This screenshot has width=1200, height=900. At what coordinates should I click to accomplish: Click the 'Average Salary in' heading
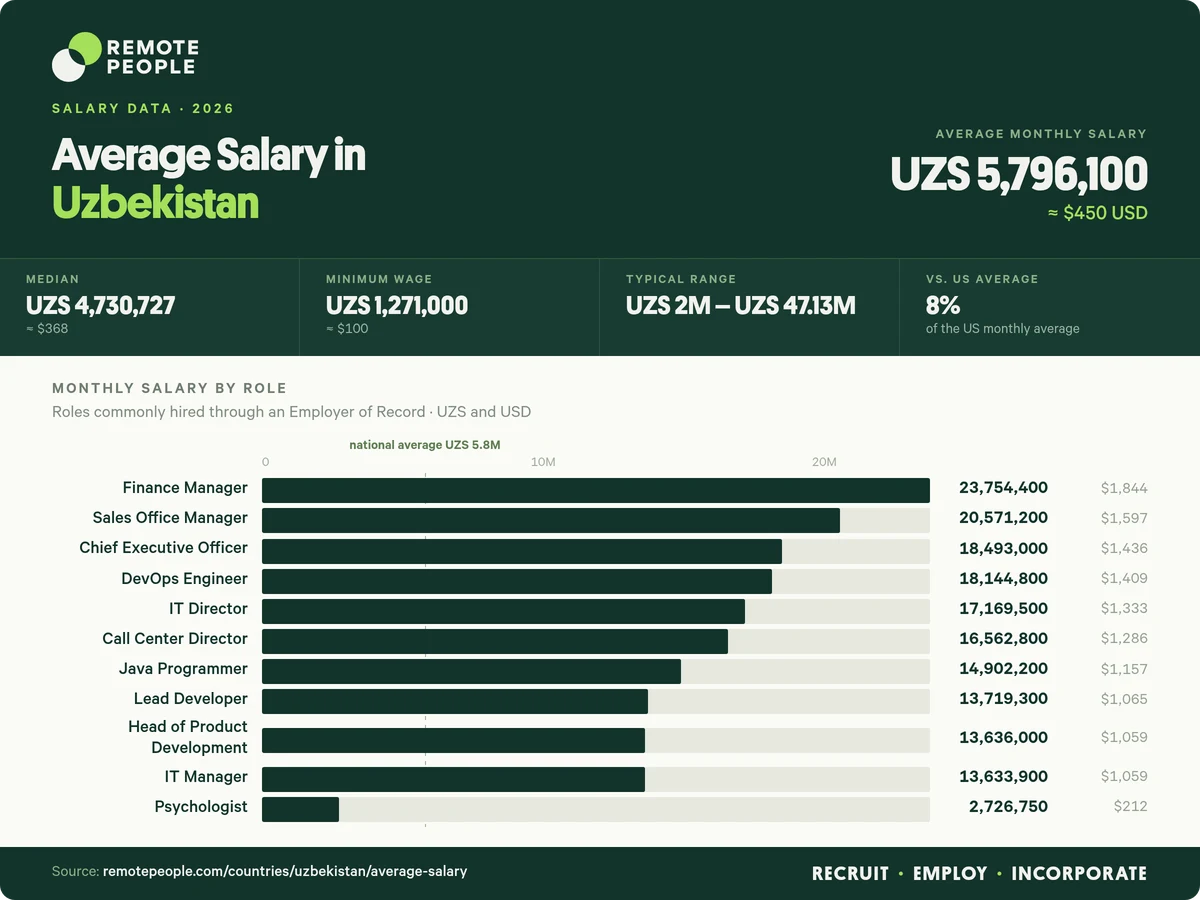(209, 156)
